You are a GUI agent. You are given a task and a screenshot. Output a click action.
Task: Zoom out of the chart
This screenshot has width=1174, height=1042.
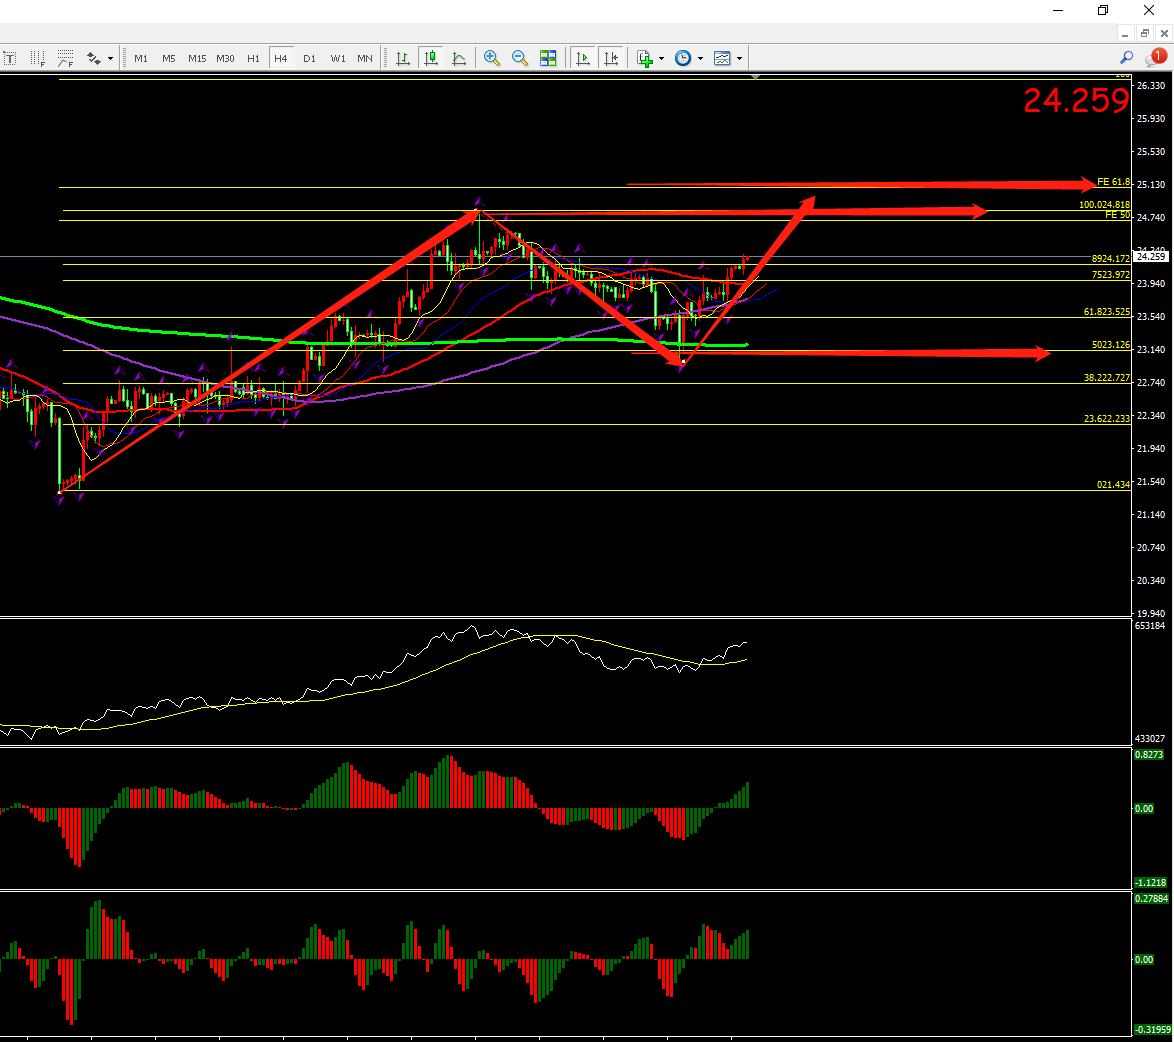(x=519, y=58)
